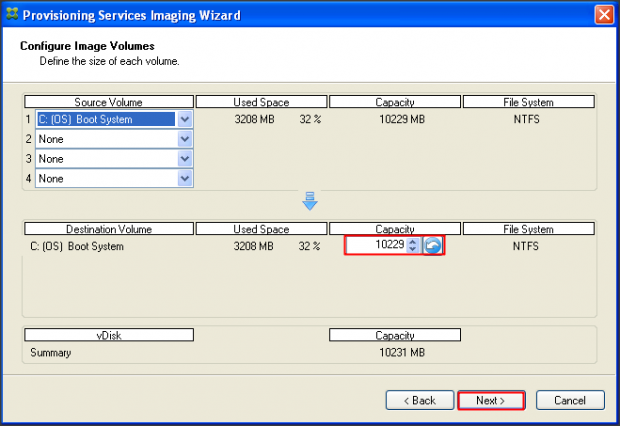Click the vDisk Capacity header
The height and width of the screenshot is (426, 620).
click(395, 335)
